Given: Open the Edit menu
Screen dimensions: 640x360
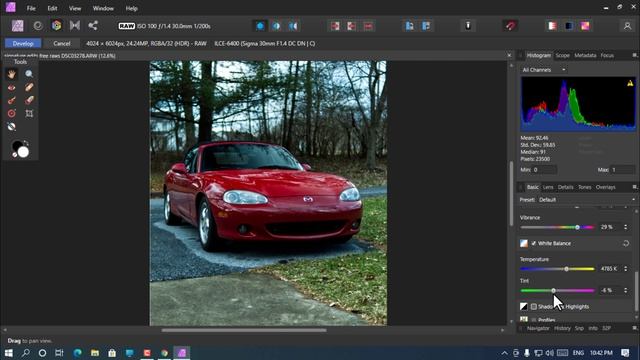Looking at the screenshot, I should point(52,8).
